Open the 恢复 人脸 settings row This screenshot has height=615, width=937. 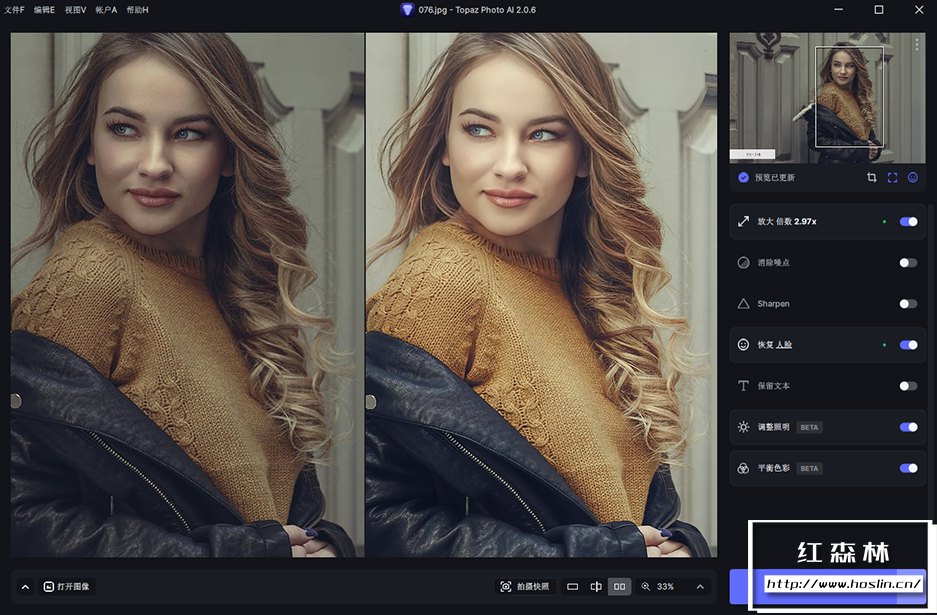tap(828, 345)
